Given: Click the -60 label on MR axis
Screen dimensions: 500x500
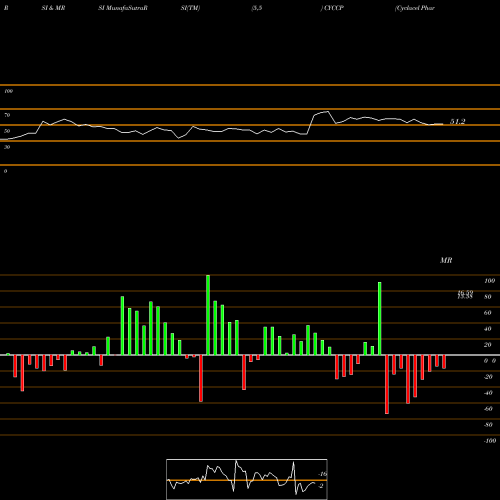Looking at the screenshot, I should (x=488, y=409).
